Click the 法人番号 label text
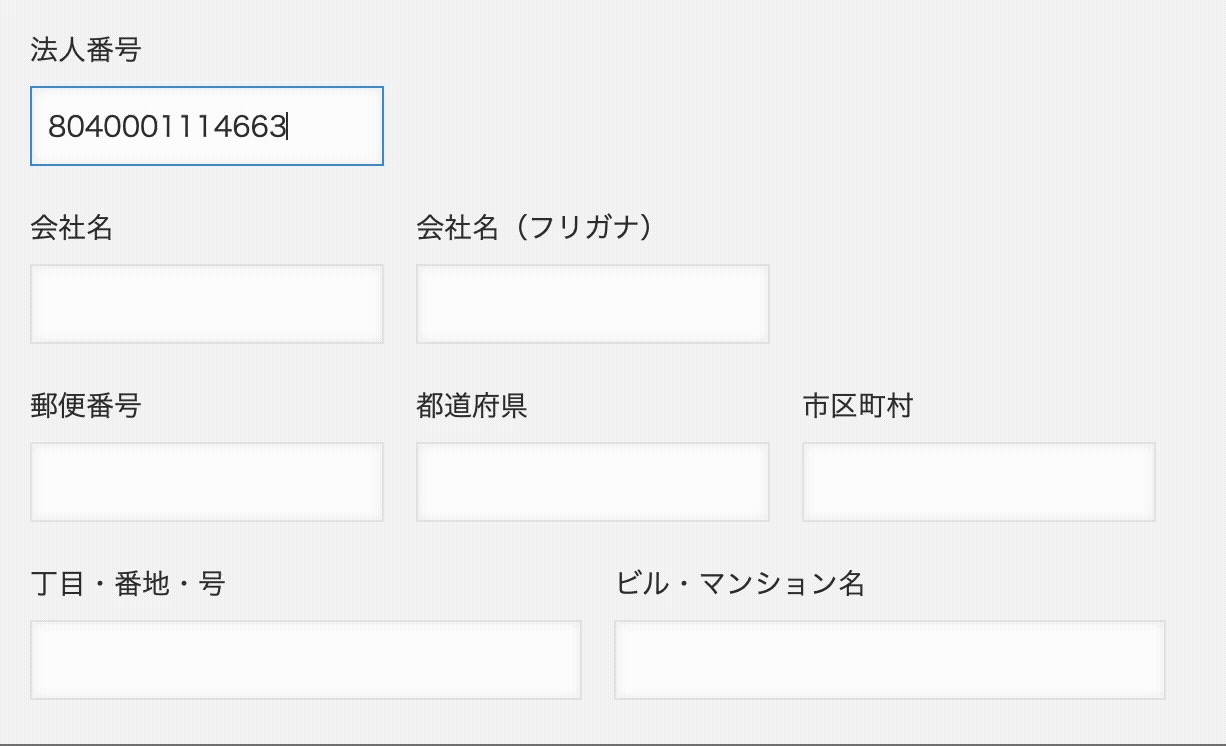This screenshot has width=1226, height=746. pyautogui.click(x=85, y=50)
